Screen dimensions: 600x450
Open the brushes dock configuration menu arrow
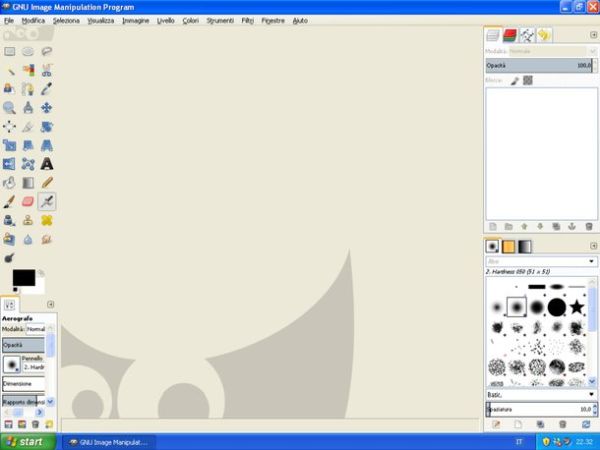click(x=593, y=246)
